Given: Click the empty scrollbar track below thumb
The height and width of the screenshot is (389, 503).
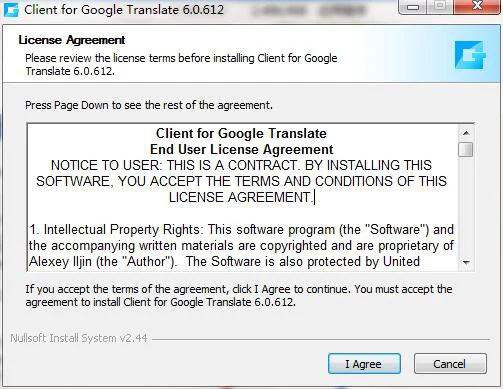Looking at the screenshot, I should [466, 205].
